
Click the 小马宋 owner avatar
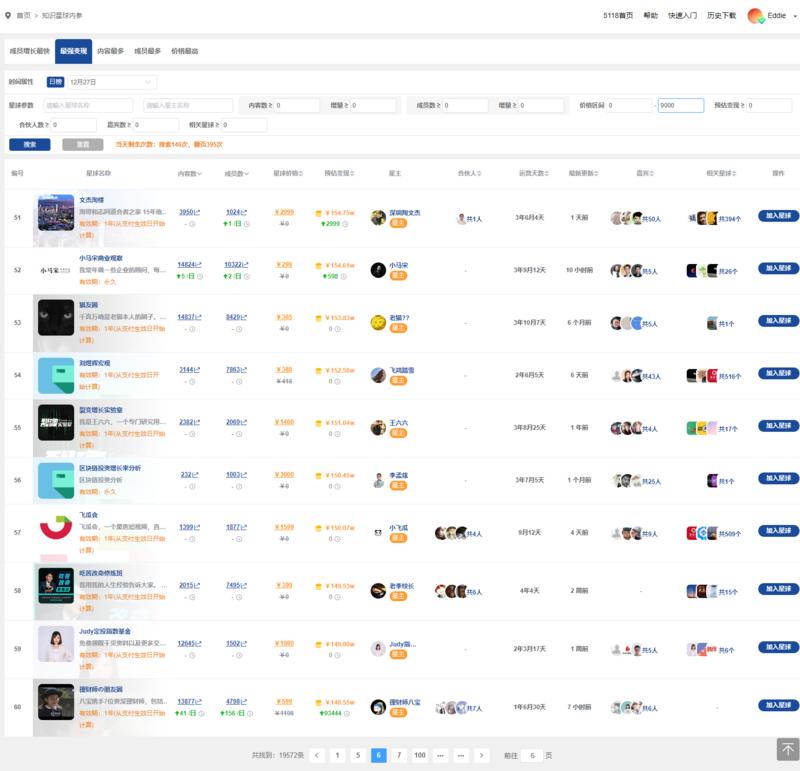click(x=378, y=269)
